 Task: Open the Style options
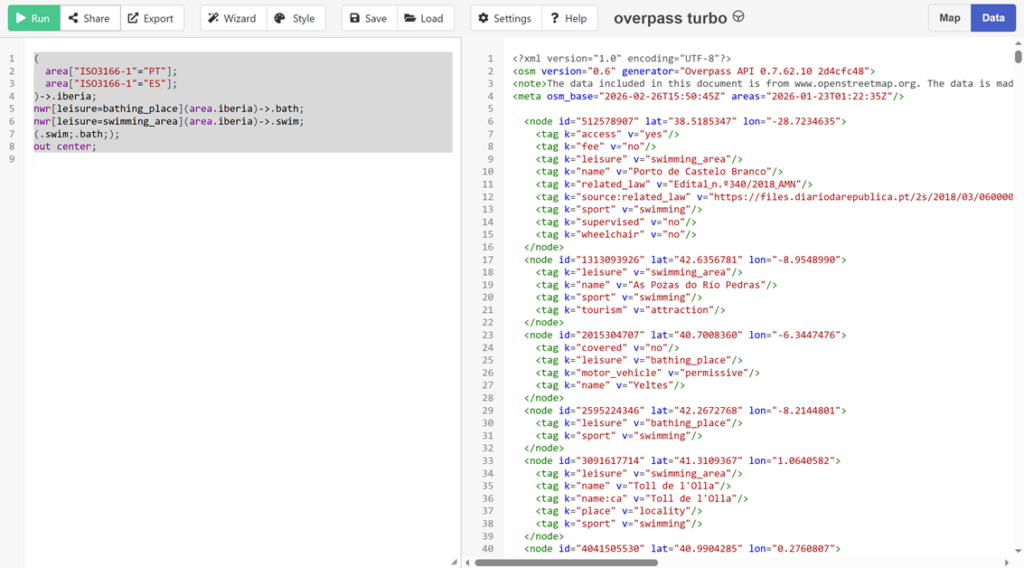click(x=295, y=18)
